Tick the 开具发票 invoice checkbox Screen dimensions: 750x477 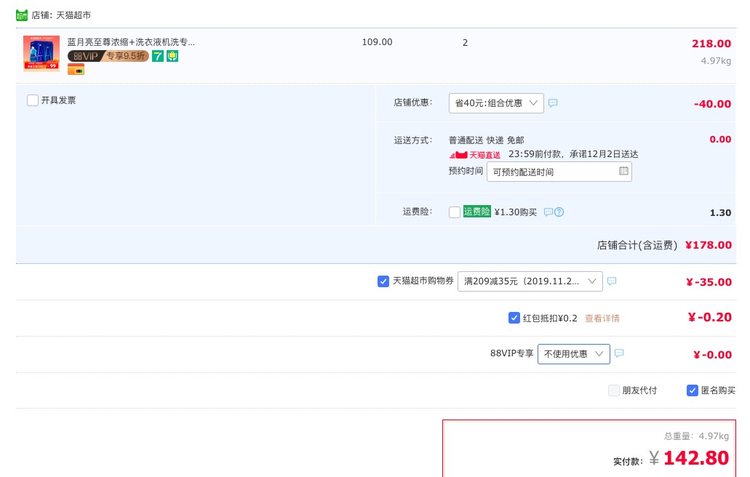33,100
